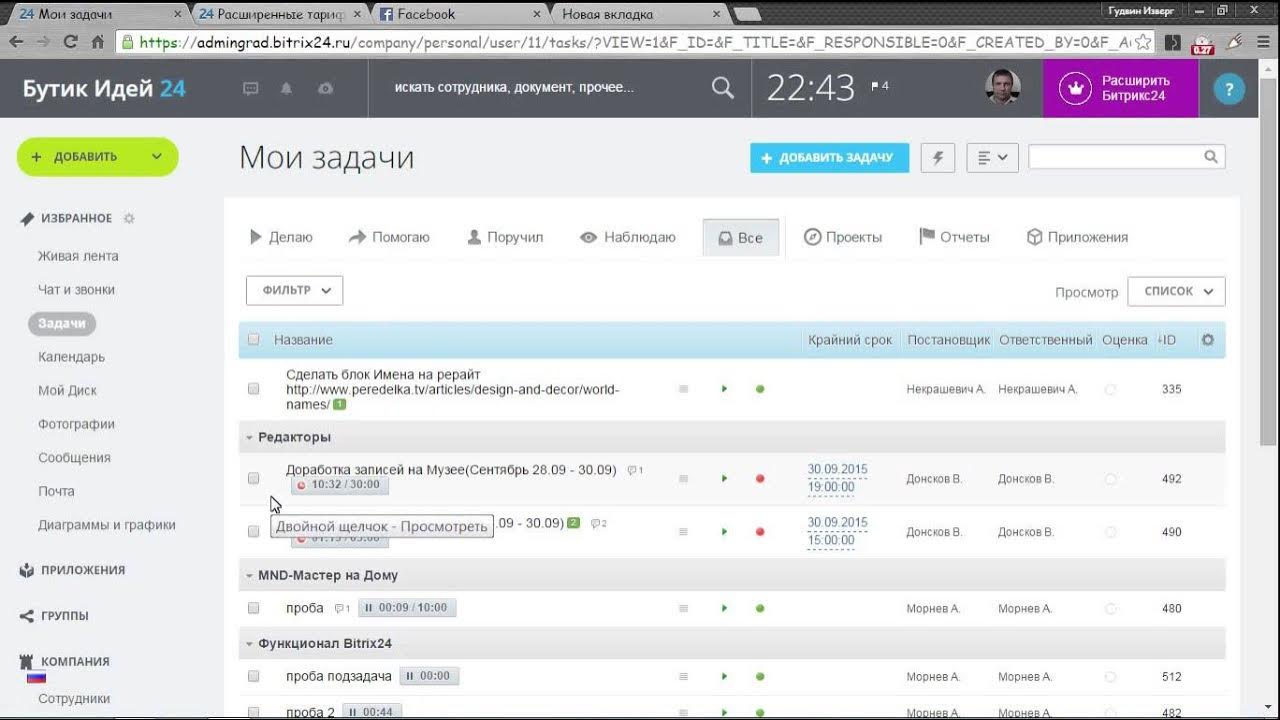Open the СПИСОК view dropdown
1280x720 pixels.
click(x=1176, y=291)
